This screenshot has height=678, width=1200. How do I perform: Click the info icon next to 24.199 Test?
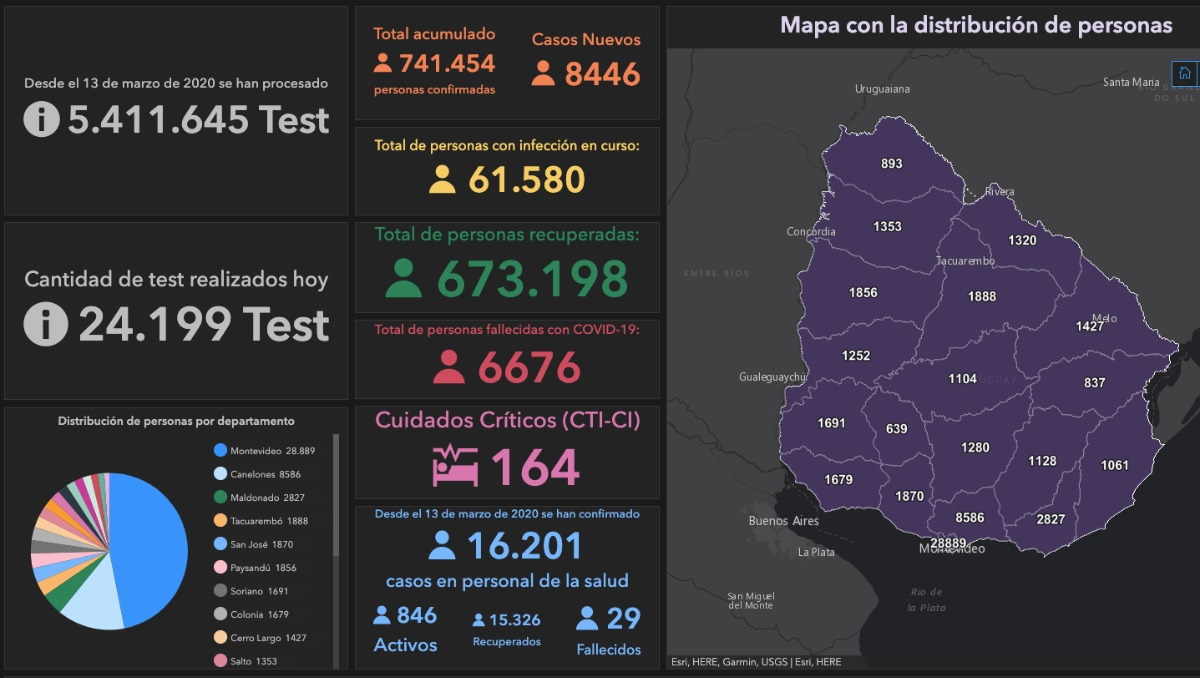click(46, 325)
